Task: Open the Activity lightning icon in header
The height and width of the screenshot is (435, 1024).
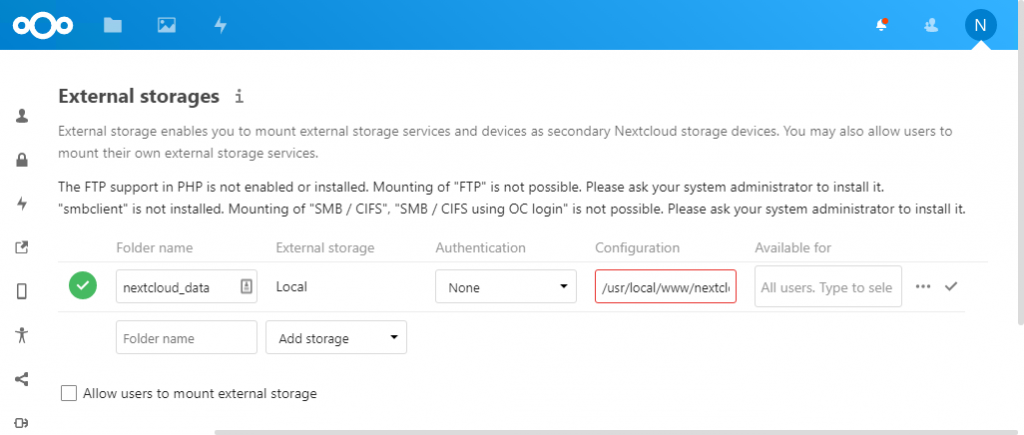Action: point(221,25)
